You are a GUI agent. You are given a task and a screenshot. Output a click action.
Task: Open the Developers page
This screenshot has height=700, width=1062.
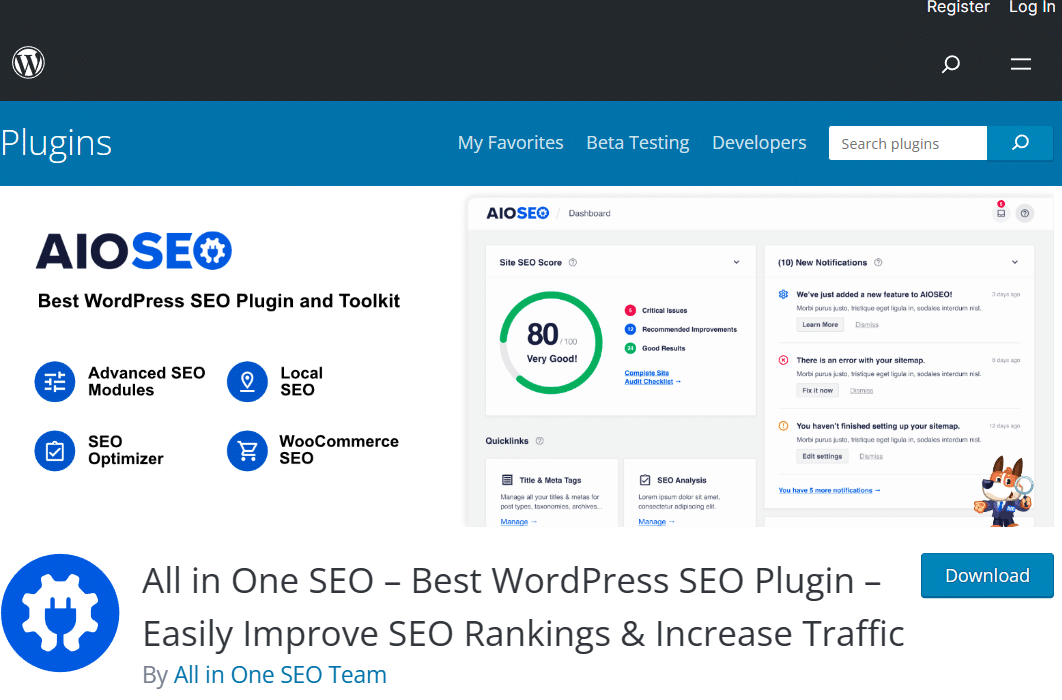pos(759,143)
